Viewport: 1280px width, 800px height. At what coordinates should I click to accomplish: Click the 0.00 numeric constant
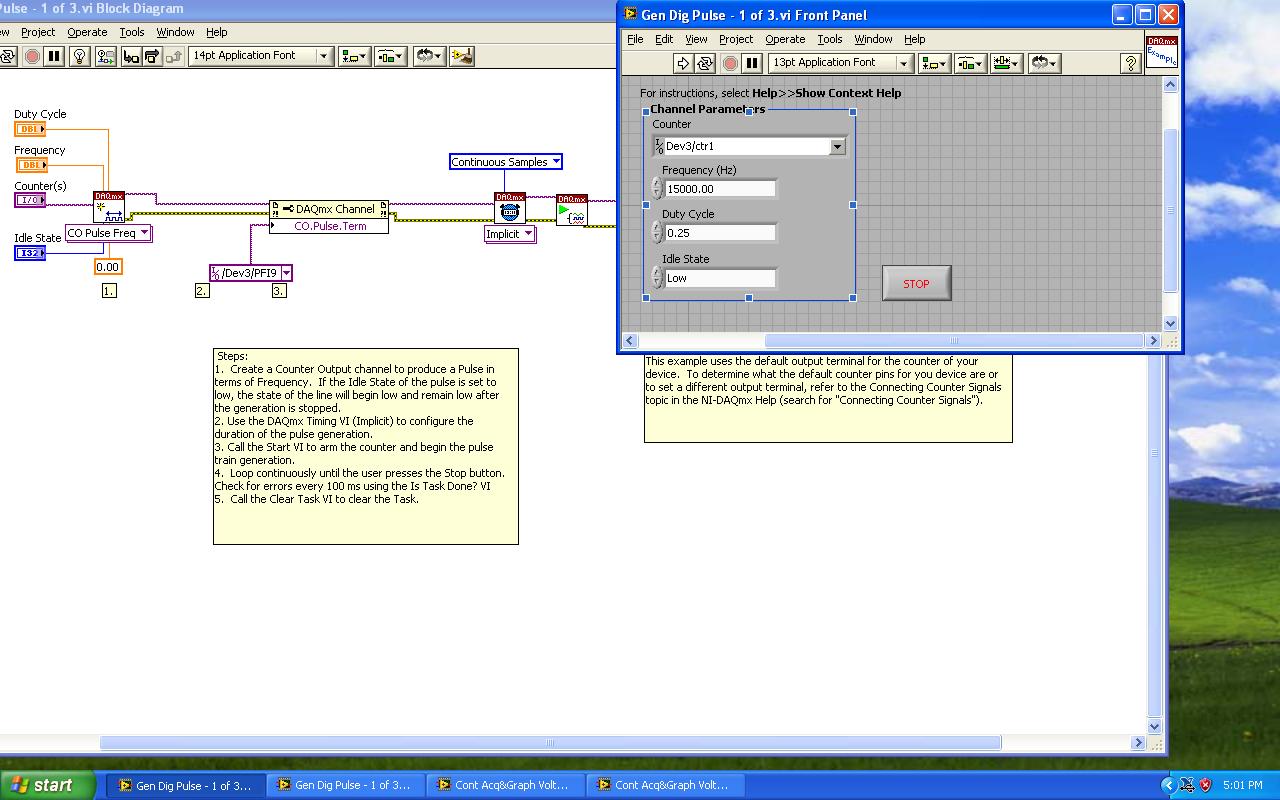[108, 267]
